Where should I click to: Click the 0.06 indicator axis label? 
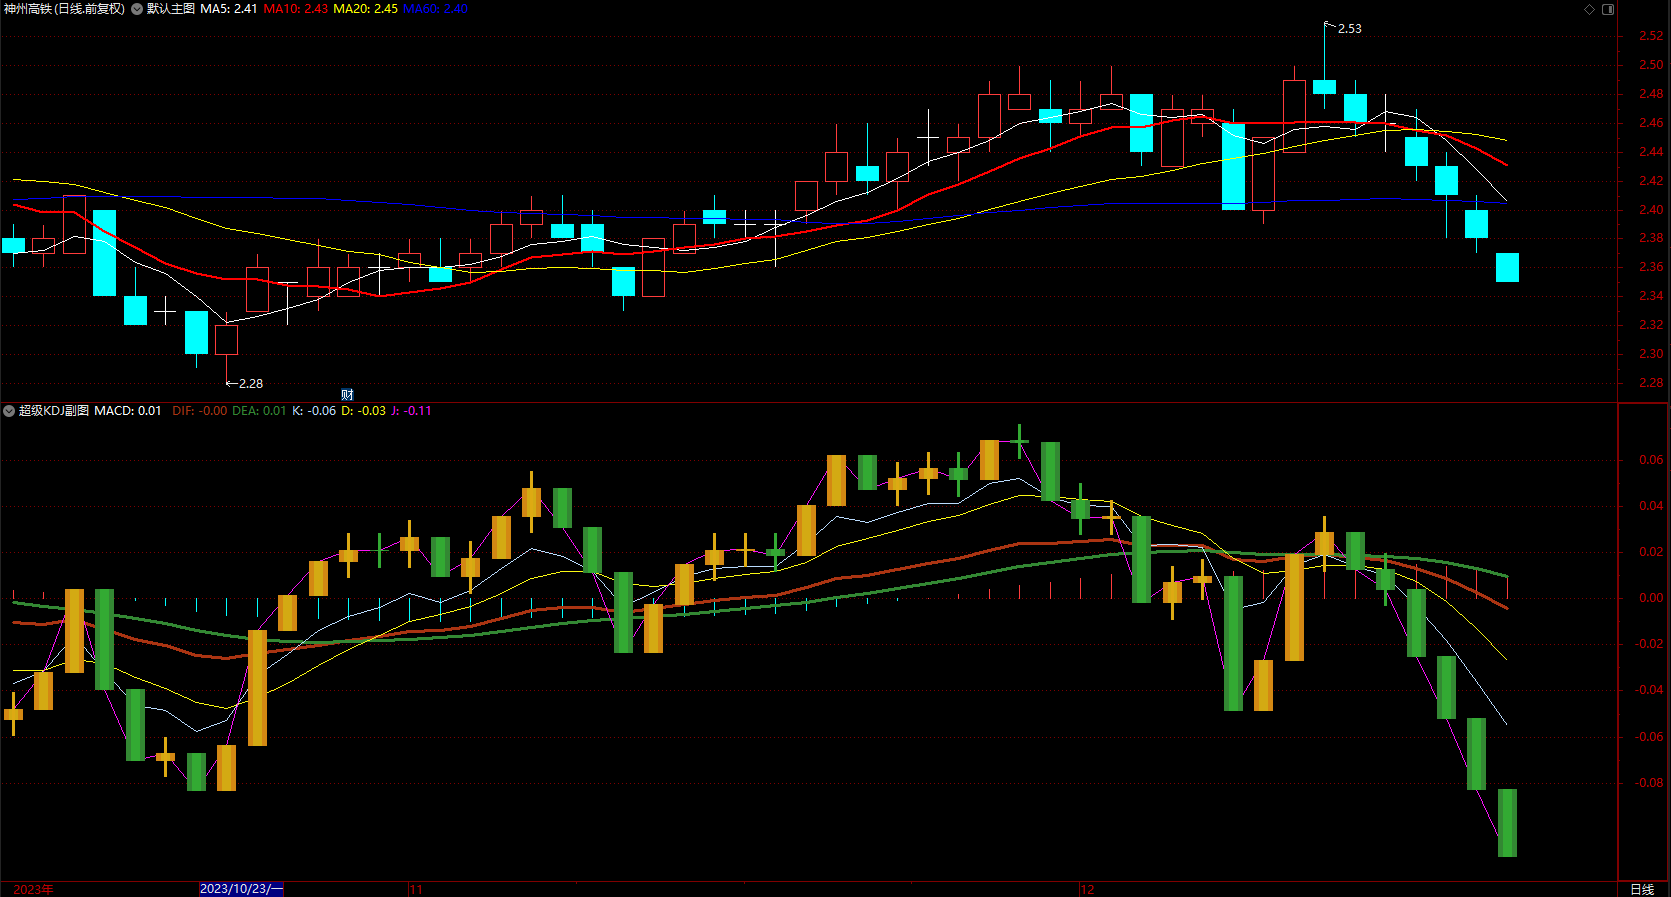(x=1651, y=460)
